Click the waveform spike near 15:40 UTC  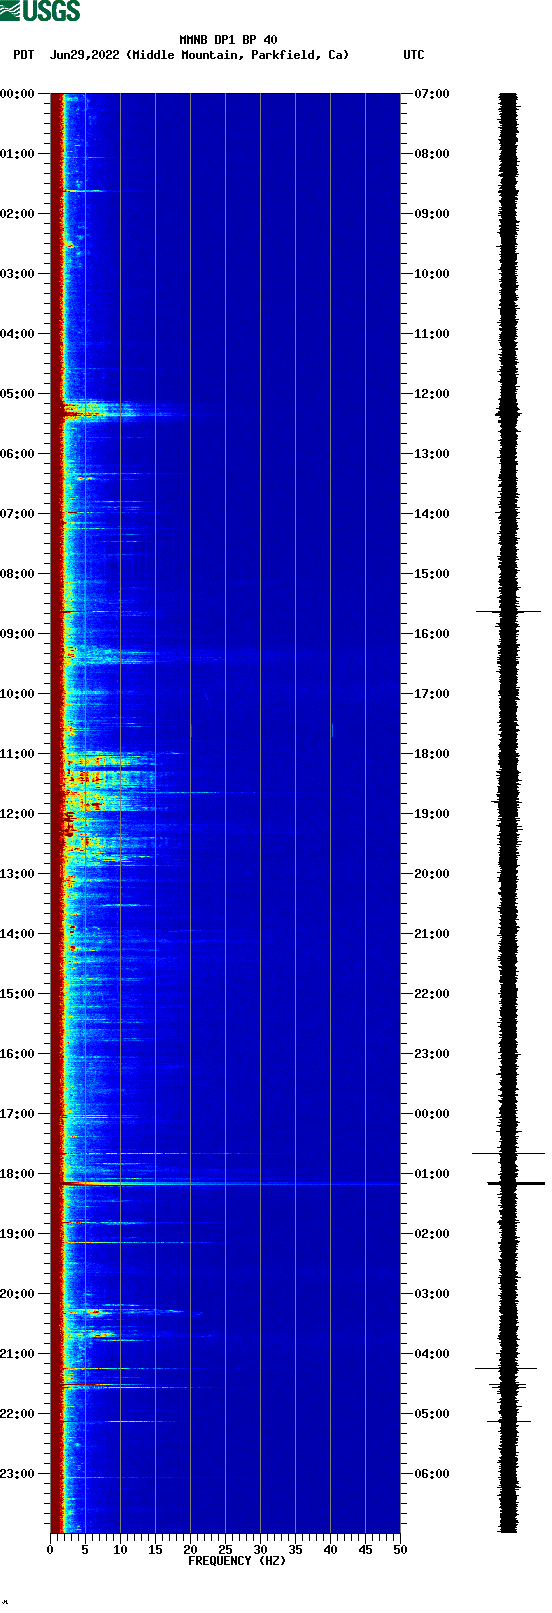508,611
